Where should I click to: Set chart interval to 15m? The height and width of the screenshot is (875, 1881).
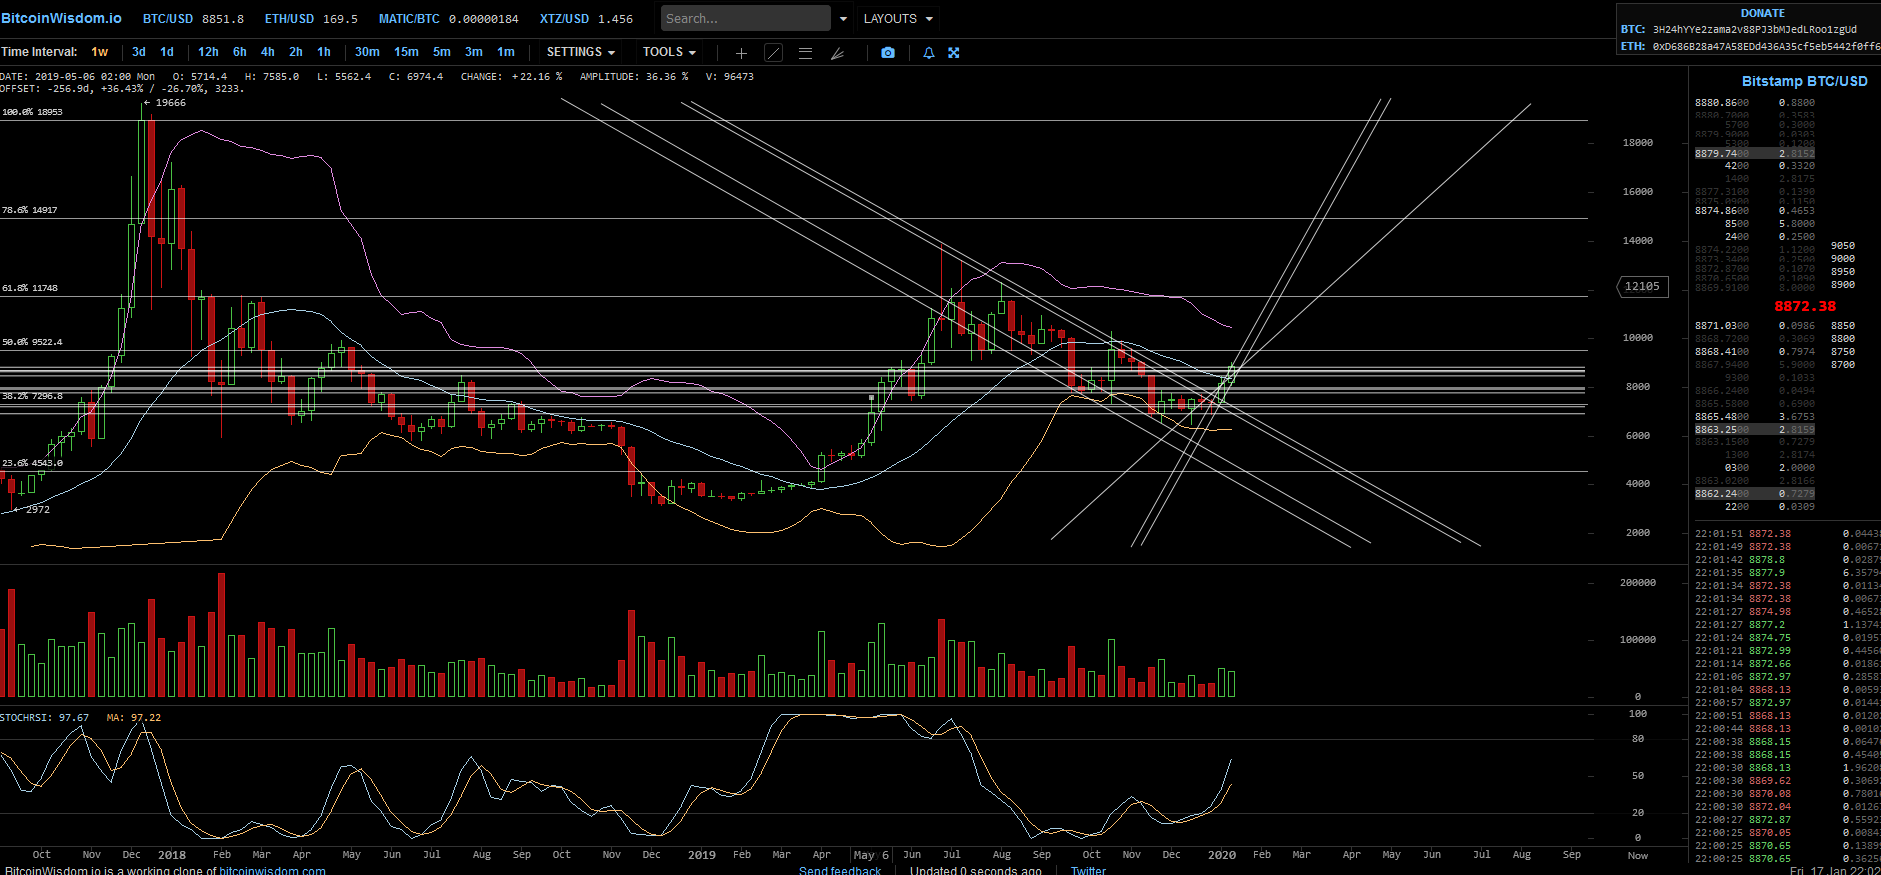(406, 52)
